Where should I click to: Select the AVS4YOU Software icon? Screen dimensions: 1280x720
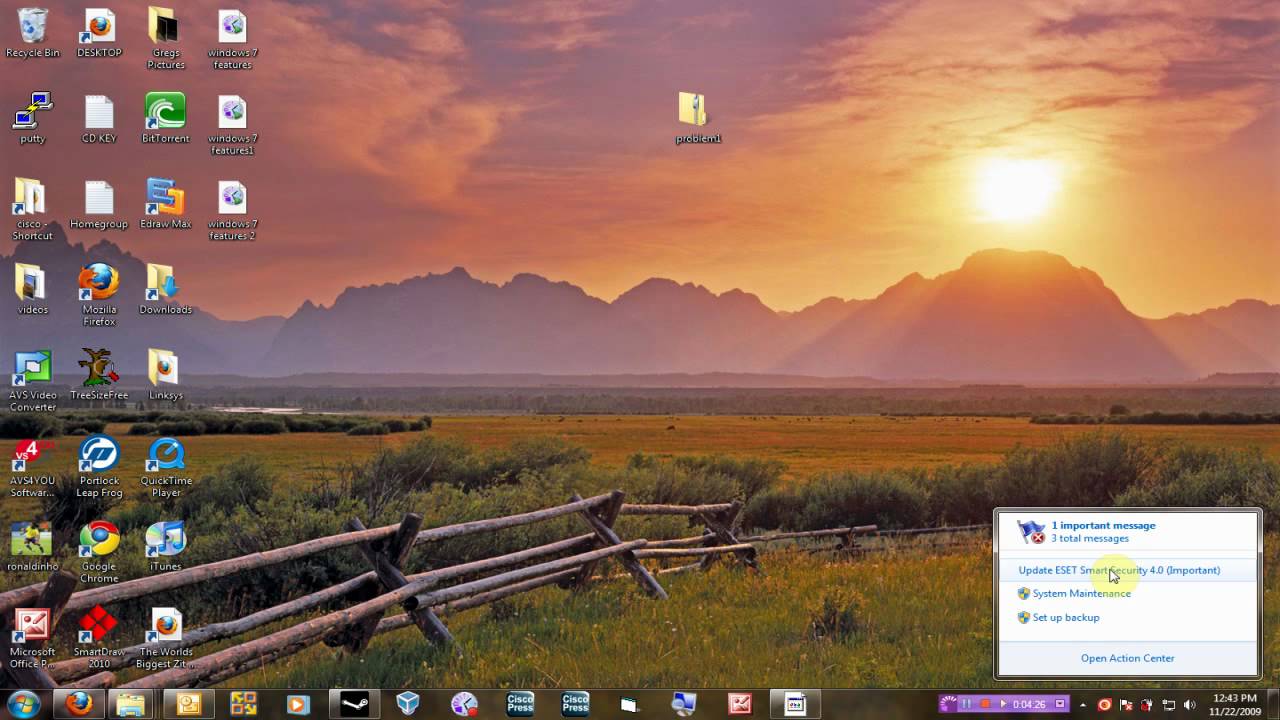32,467
